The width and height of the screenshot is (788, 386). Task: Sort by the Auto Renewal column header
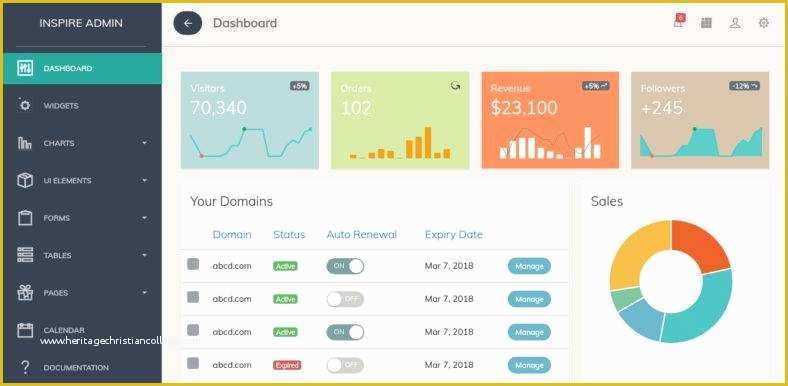click(362, 235)
